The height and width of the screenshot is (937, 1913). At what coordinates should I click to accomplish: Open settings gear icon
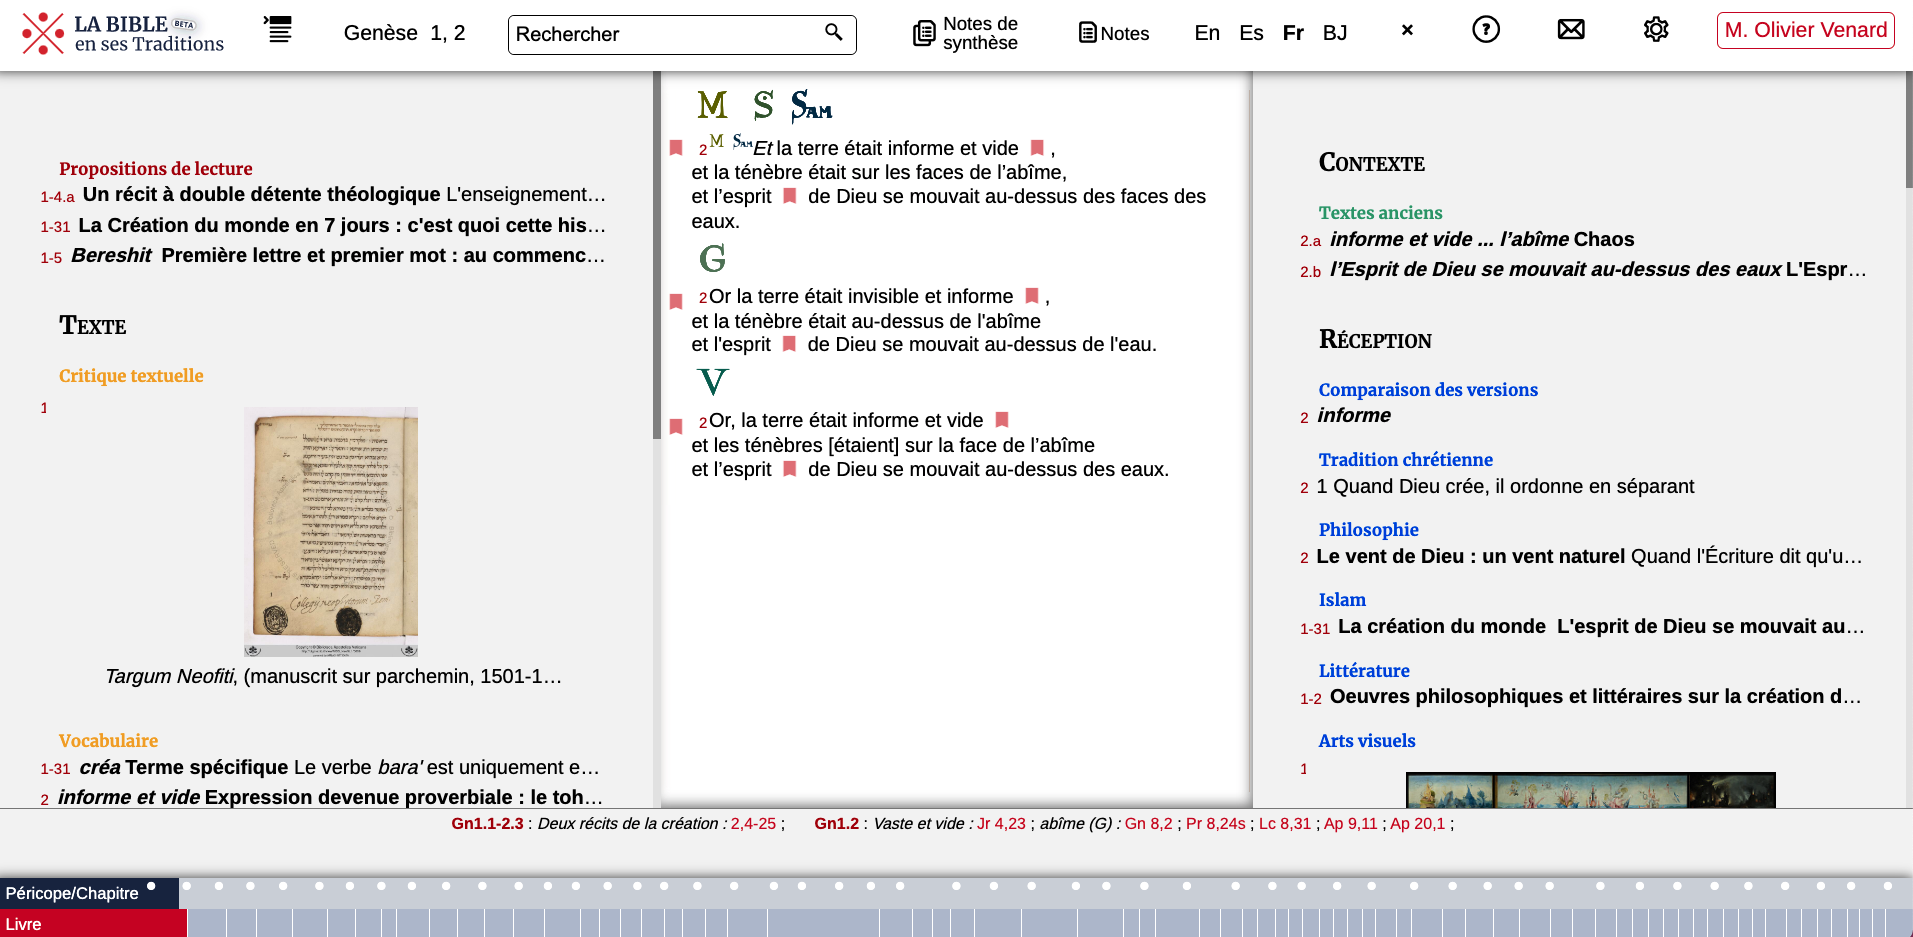[1656, 29]
